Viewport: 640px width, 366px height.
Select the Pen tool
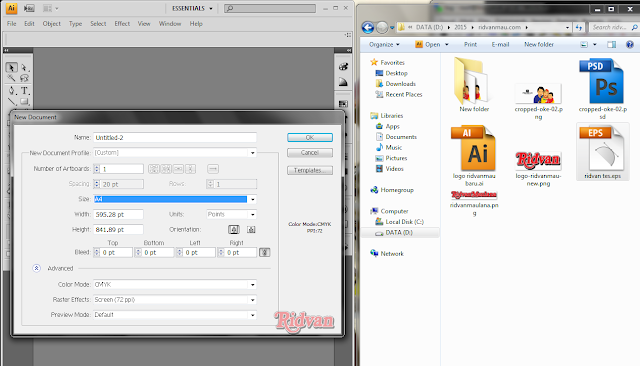pos(11,91)
